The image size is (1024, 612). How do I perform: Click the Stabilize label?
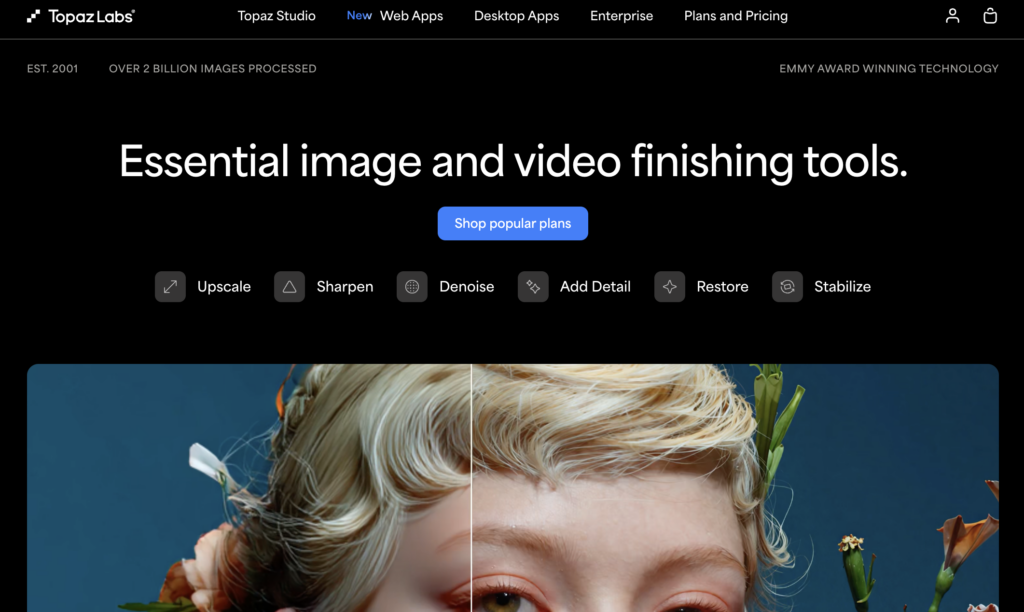click(x=842, y=287)
